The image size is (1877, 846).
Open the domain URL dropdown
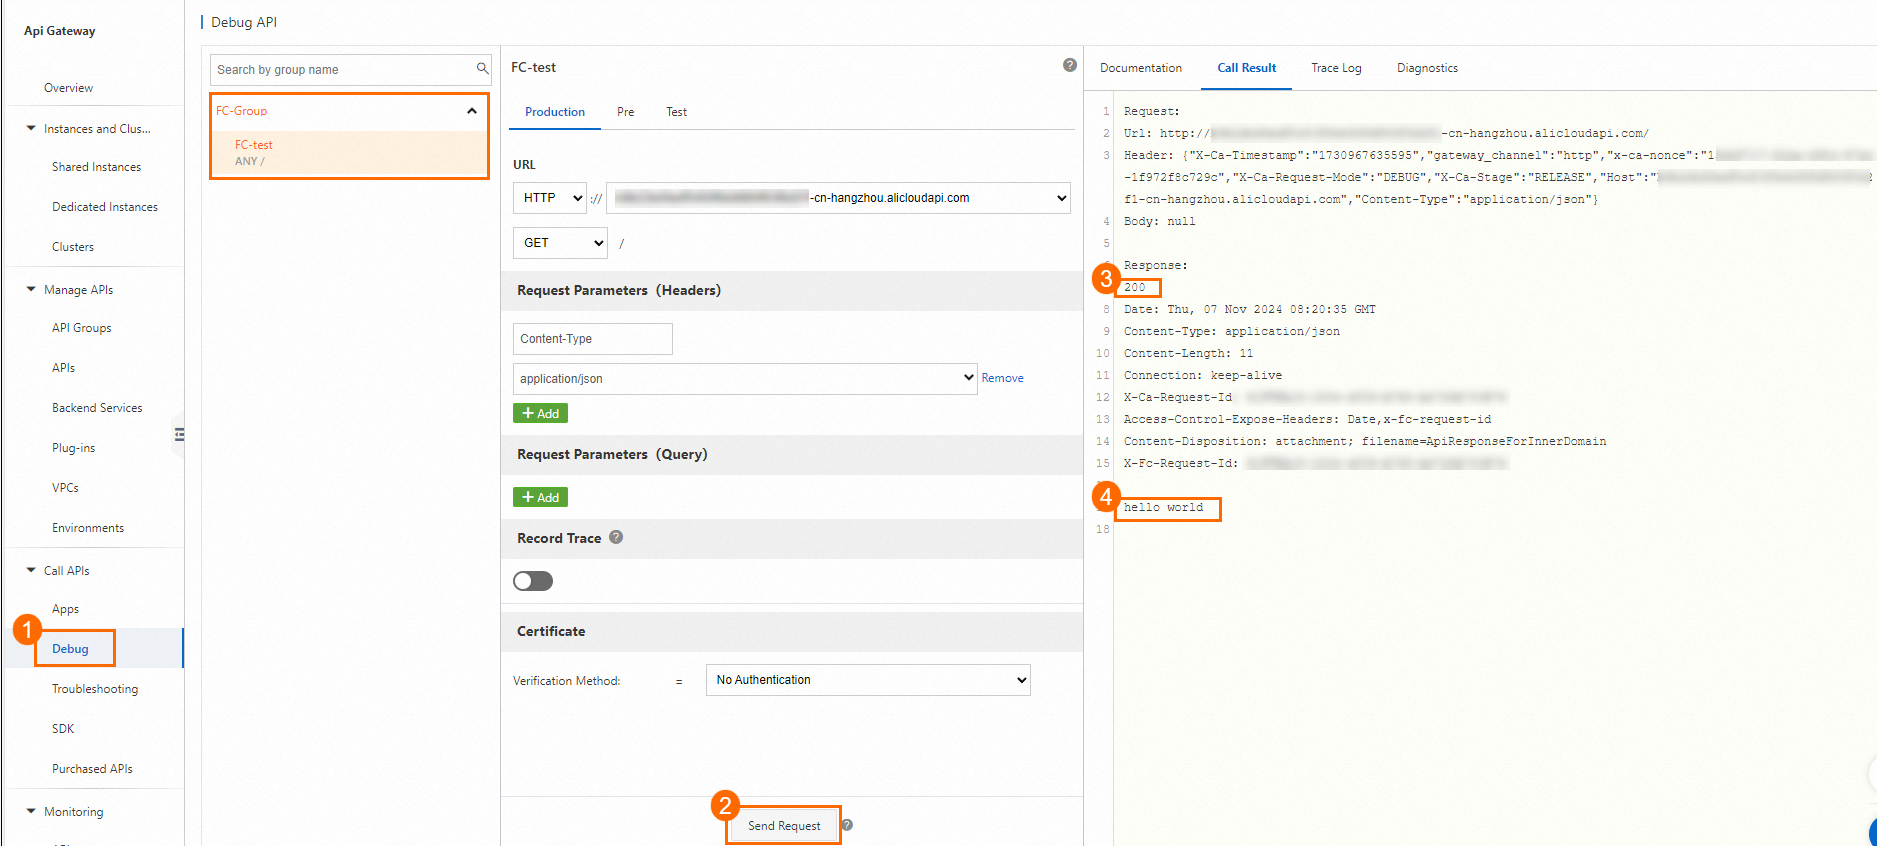(x=838, y=198)
